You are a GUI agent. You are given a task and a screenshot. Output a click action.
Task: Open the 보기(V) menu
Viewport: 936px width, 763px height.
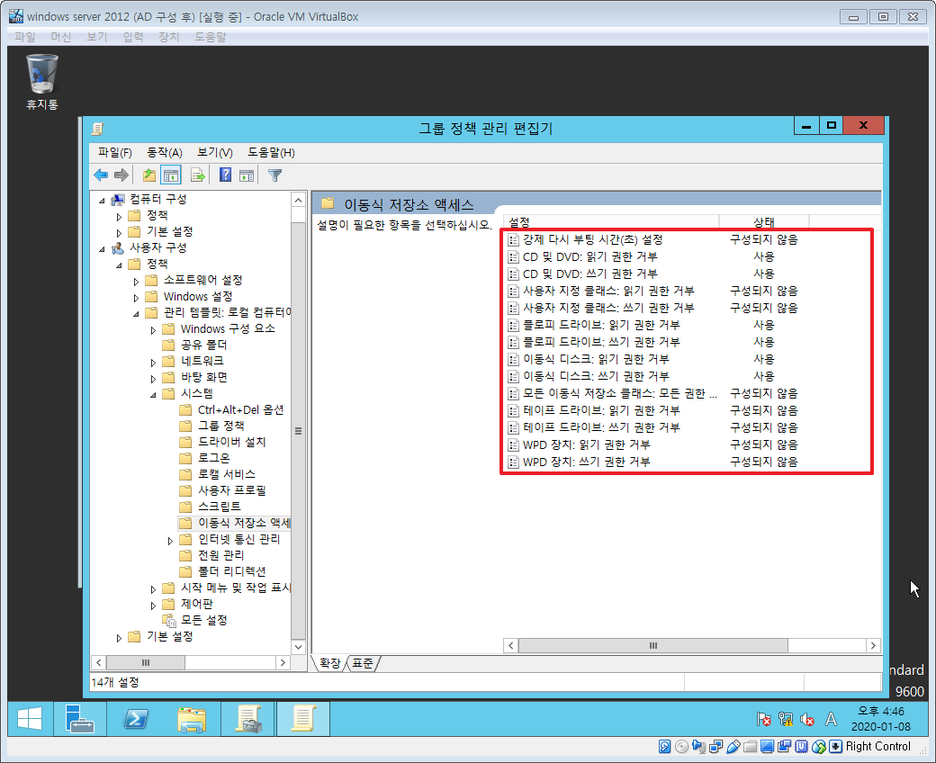215,153
